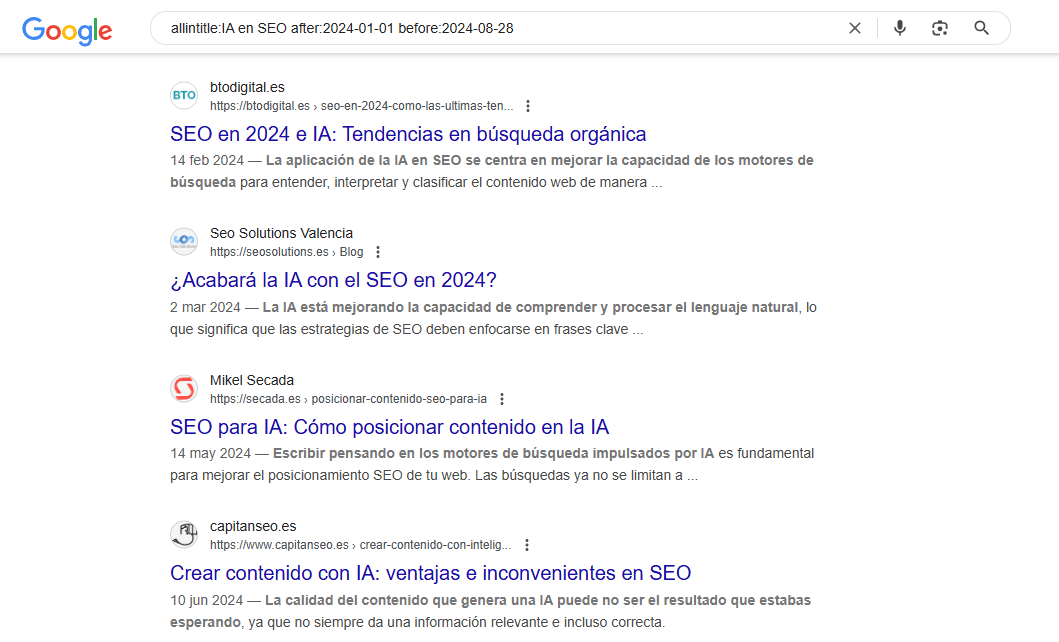Click into the search query field
1059x642 pixels.
(x=500, y=28)
